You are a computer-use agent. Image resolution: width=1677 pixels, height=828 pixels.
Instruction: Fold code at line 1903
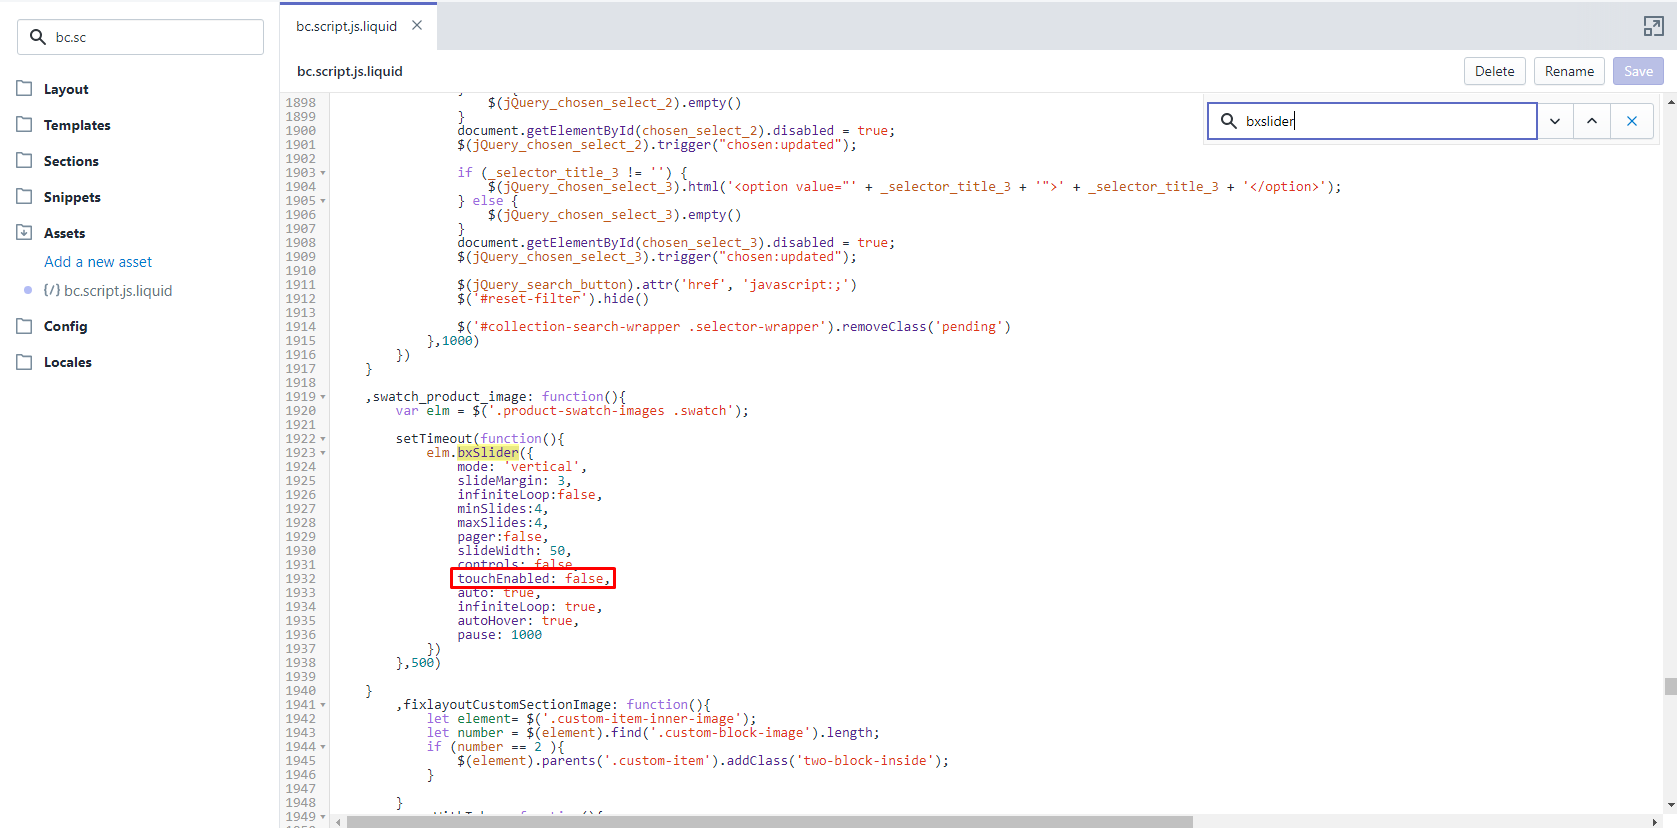pos(323,173)
